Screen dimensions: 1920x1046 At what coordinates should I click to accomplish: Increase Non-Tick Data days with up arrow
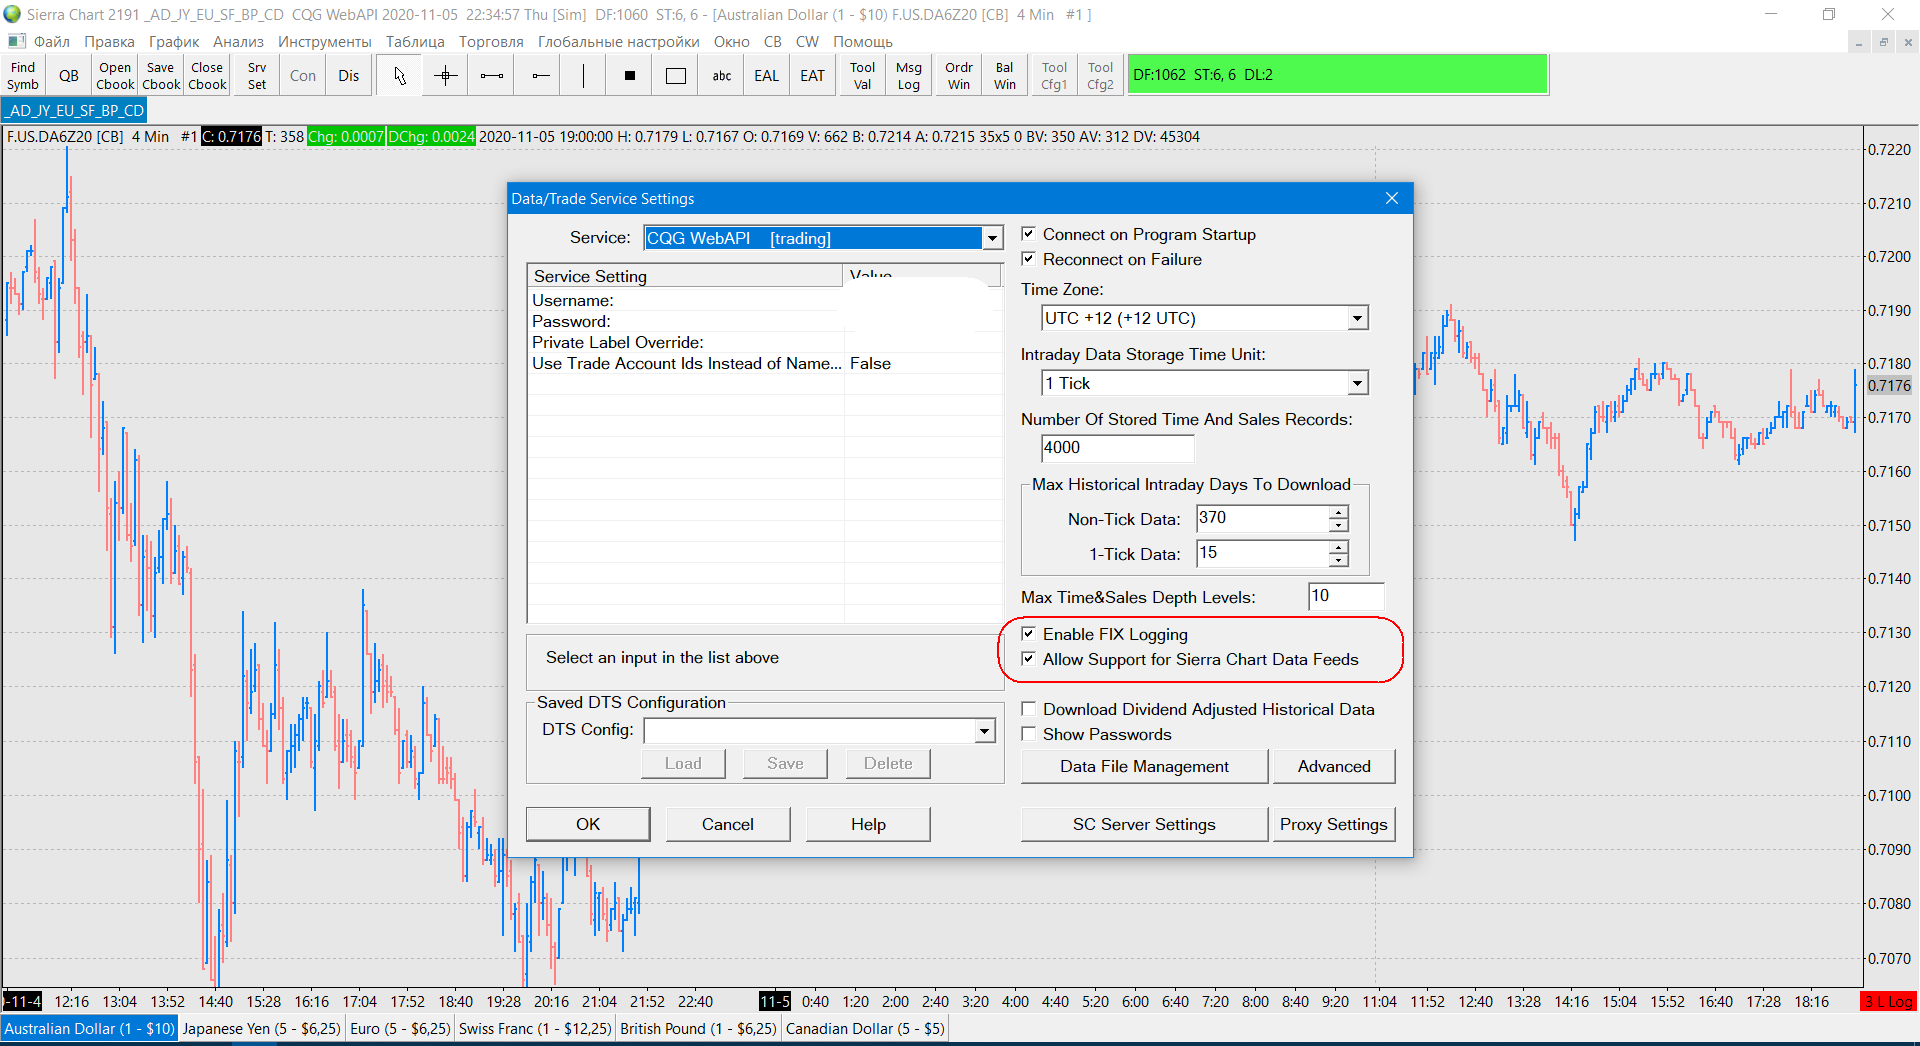(1338, 512)
